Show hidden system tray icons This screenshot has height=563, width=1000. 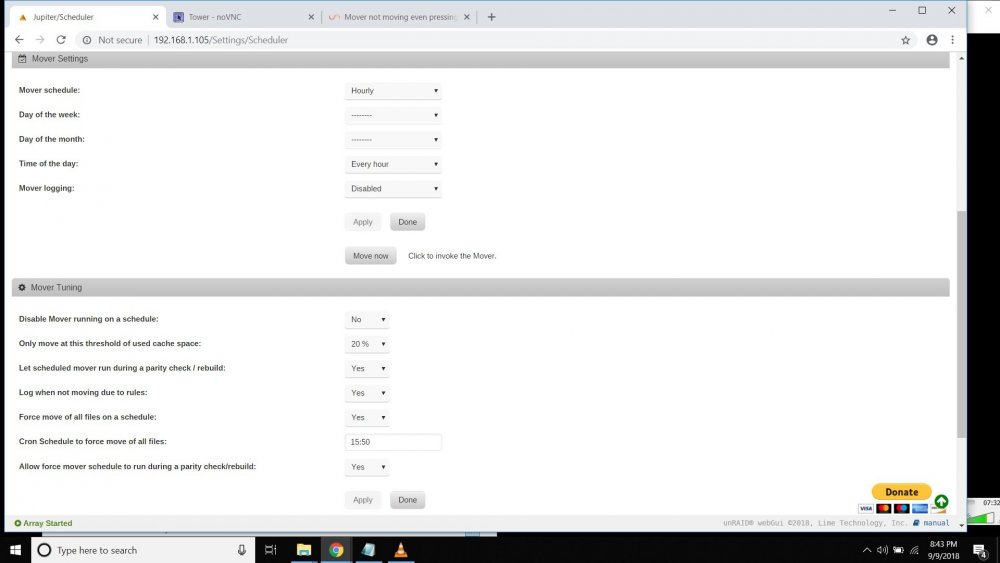[x=867, y=550]
